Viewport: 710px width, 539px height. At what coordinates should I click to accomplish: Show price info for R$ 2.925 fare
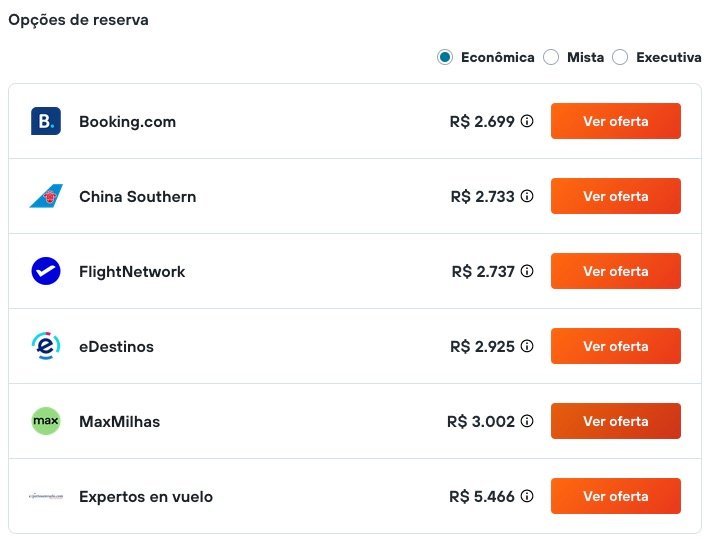click(x=527, y=346)
